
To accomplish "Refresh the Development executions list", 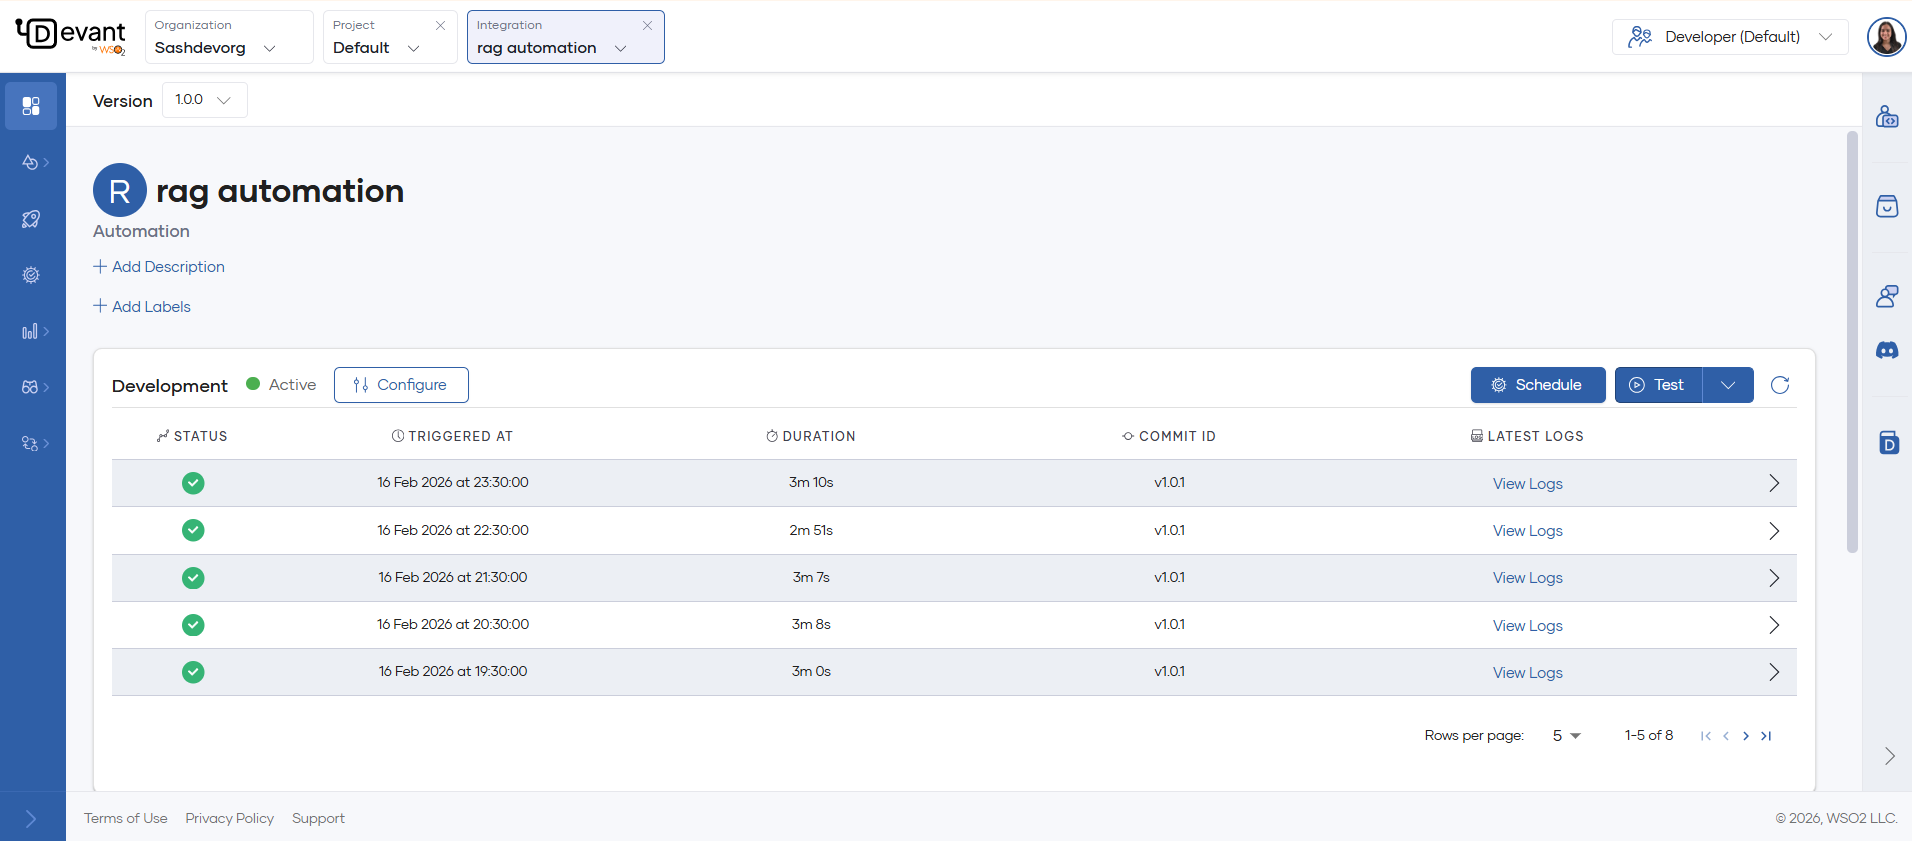I will 1780,385.
